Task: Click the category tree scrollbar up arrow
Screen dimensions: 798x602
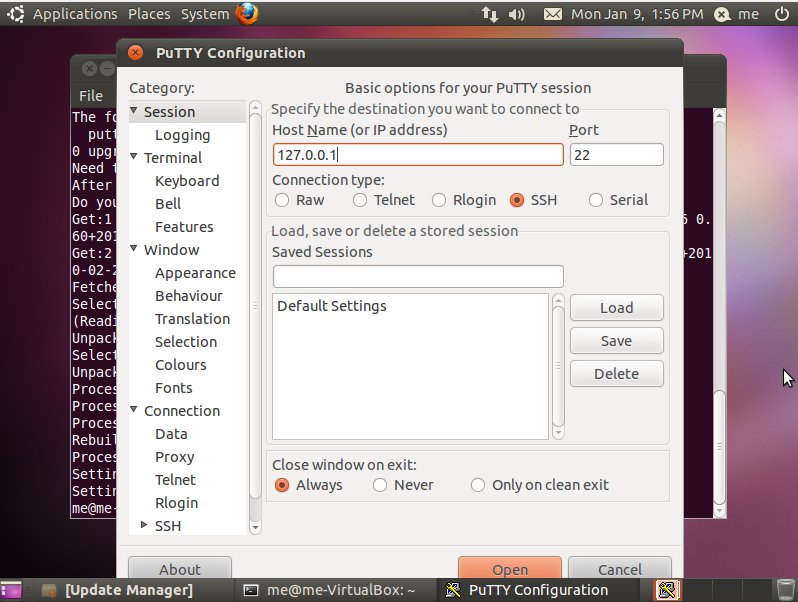Action: 255,107
